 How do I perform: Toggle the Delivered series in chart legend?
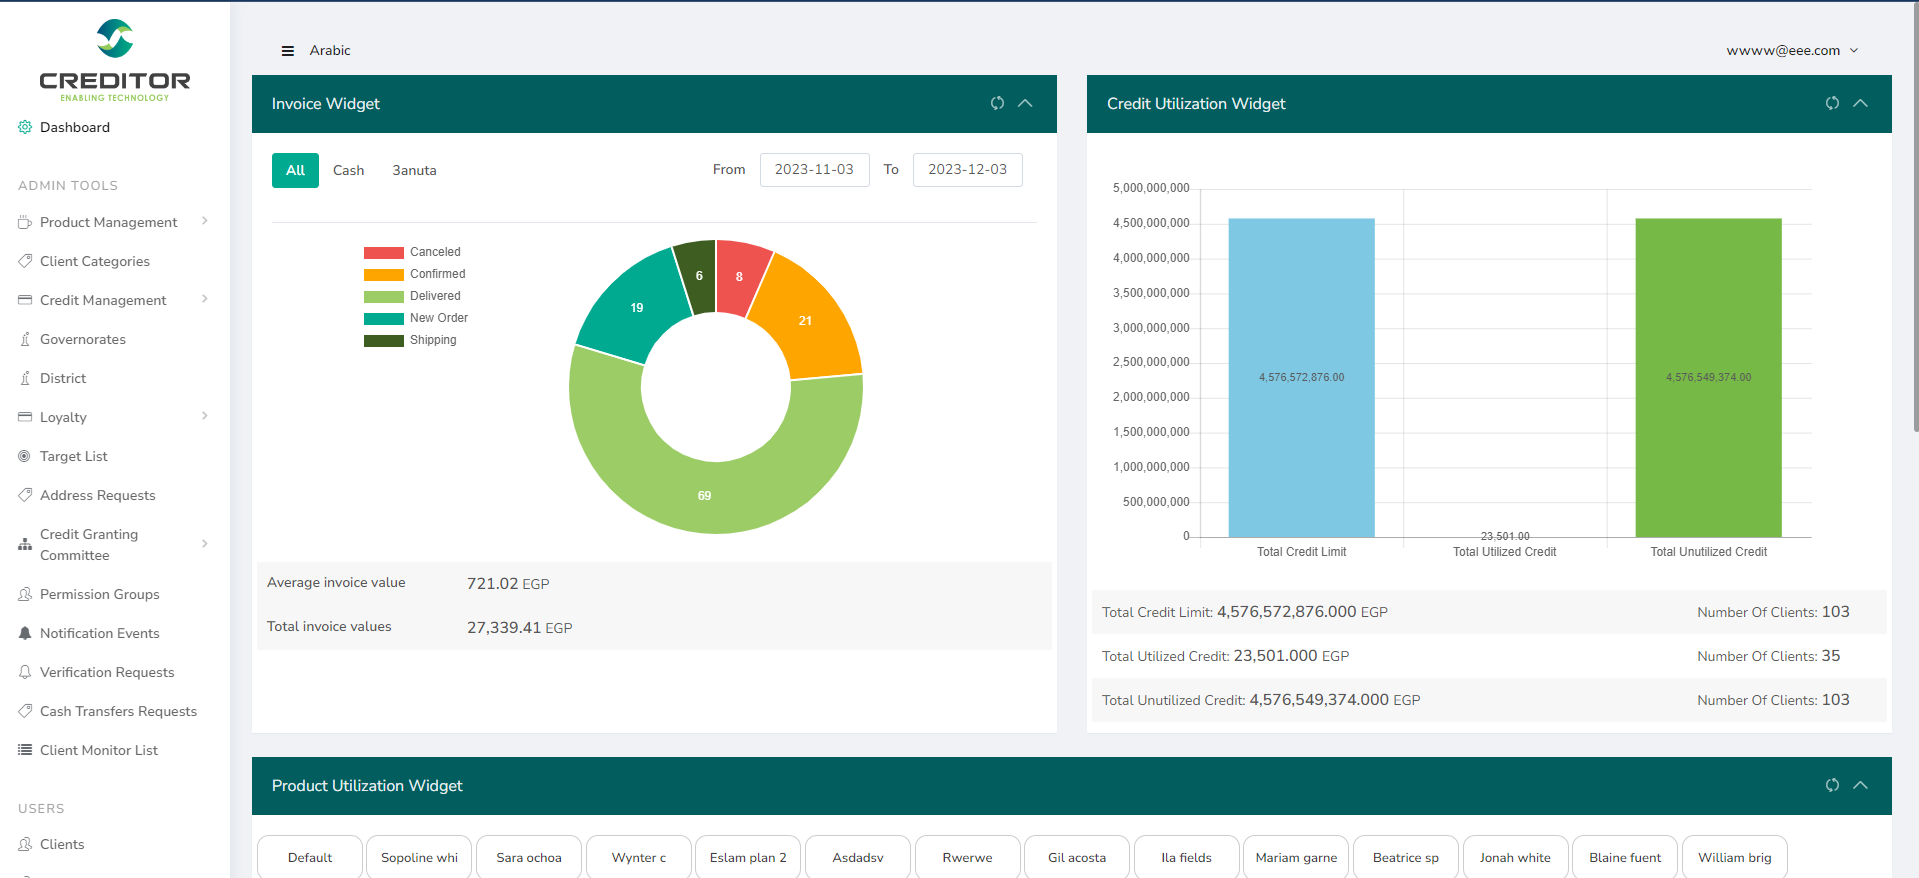(435, 296)
